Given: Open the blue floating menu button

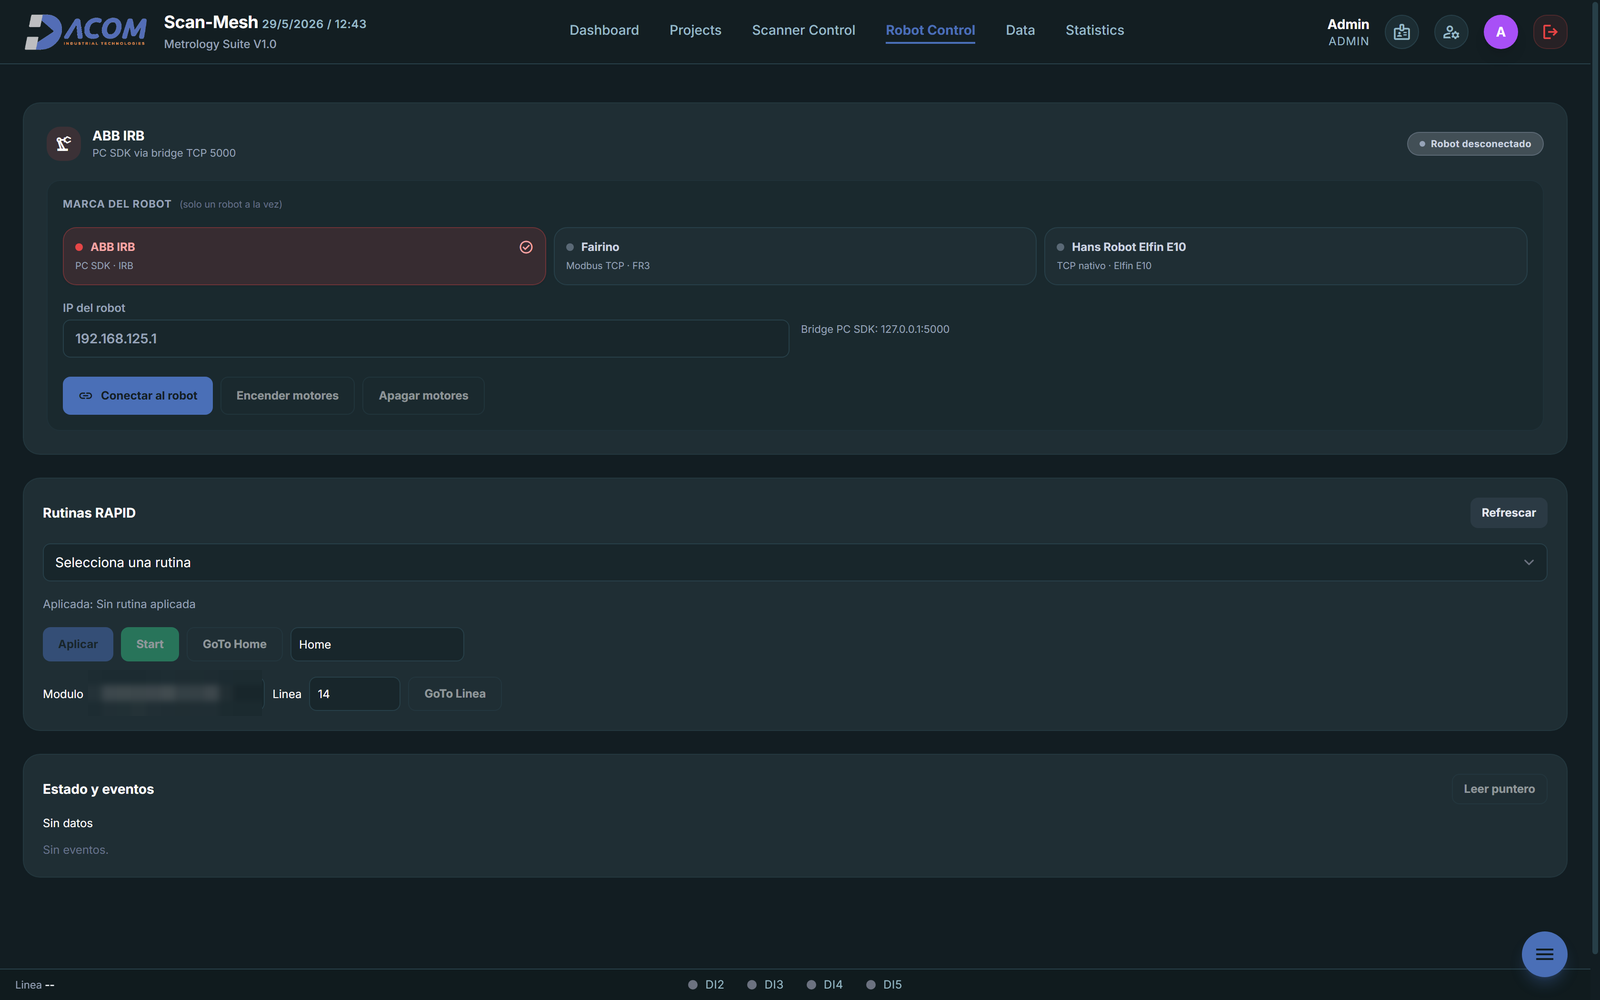Looking at the screenshot, I should point(1544,954).
